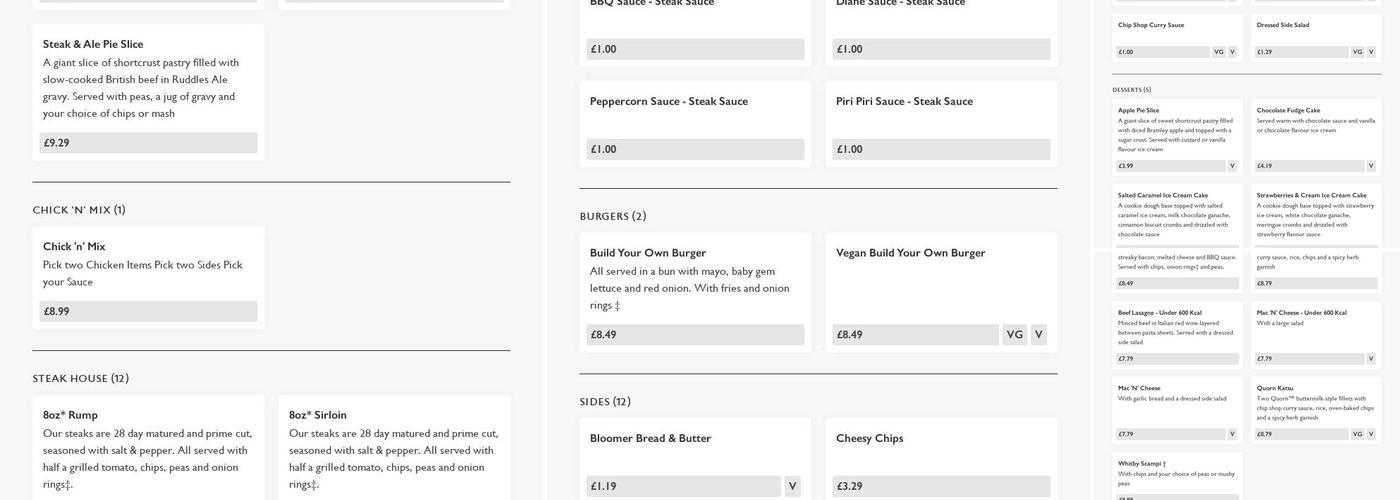Click the V badge on Chocolate Fudge Cake
This screenshot has width=1400, height=500.
(1370, 166)
